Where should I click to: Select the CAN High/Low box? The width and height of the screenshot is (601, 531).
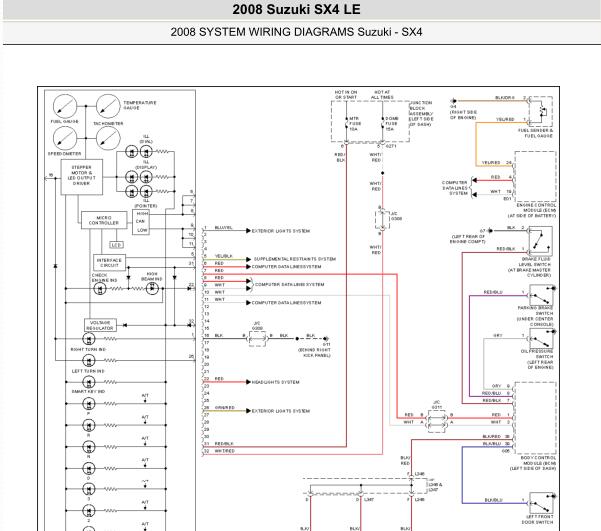coord(141,222)
